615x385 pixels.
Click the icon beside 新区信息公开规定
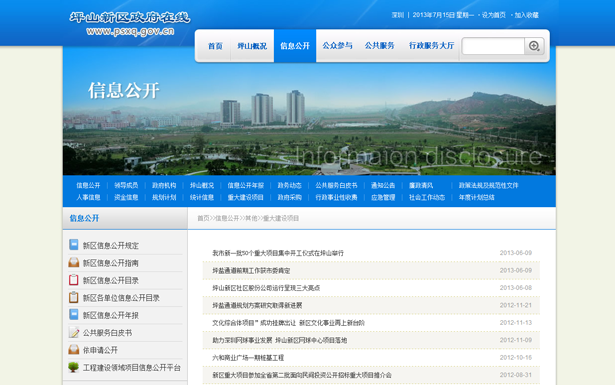(73, 245)
